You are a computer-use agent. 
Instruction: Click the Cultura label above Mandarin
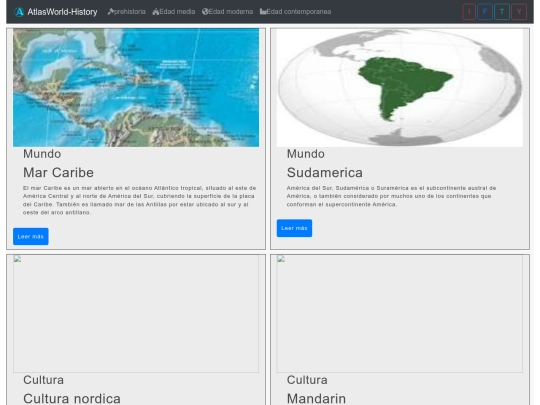307,380
